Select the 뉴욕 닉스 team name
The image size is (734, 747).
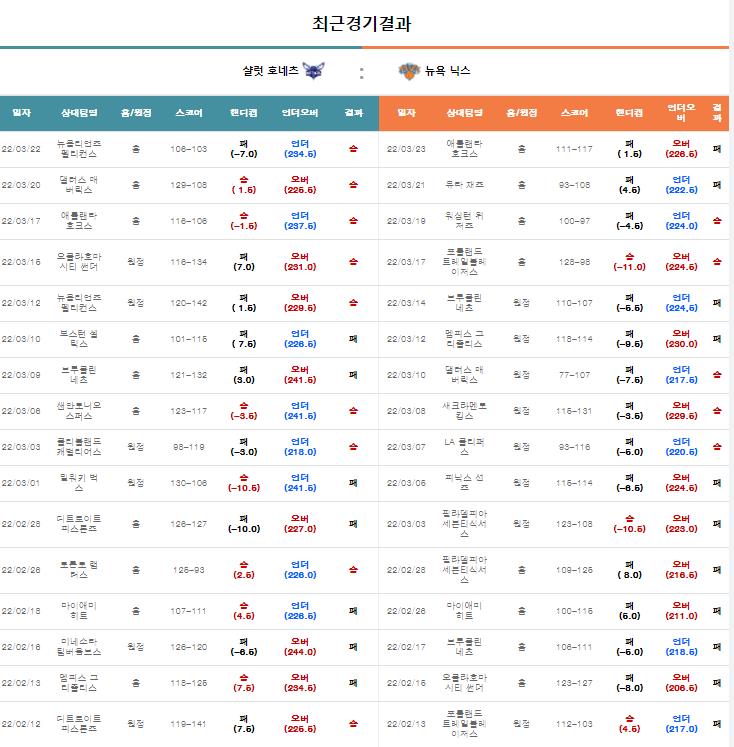(448, 71)
